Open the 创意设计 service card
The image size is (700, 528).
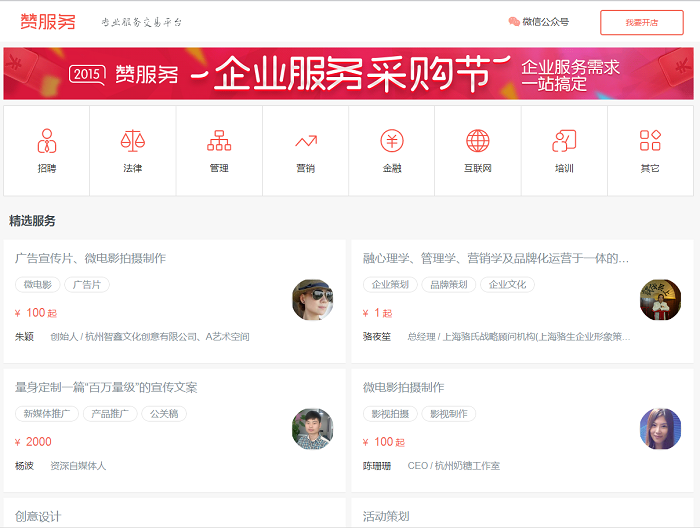(x=175, y=513)
